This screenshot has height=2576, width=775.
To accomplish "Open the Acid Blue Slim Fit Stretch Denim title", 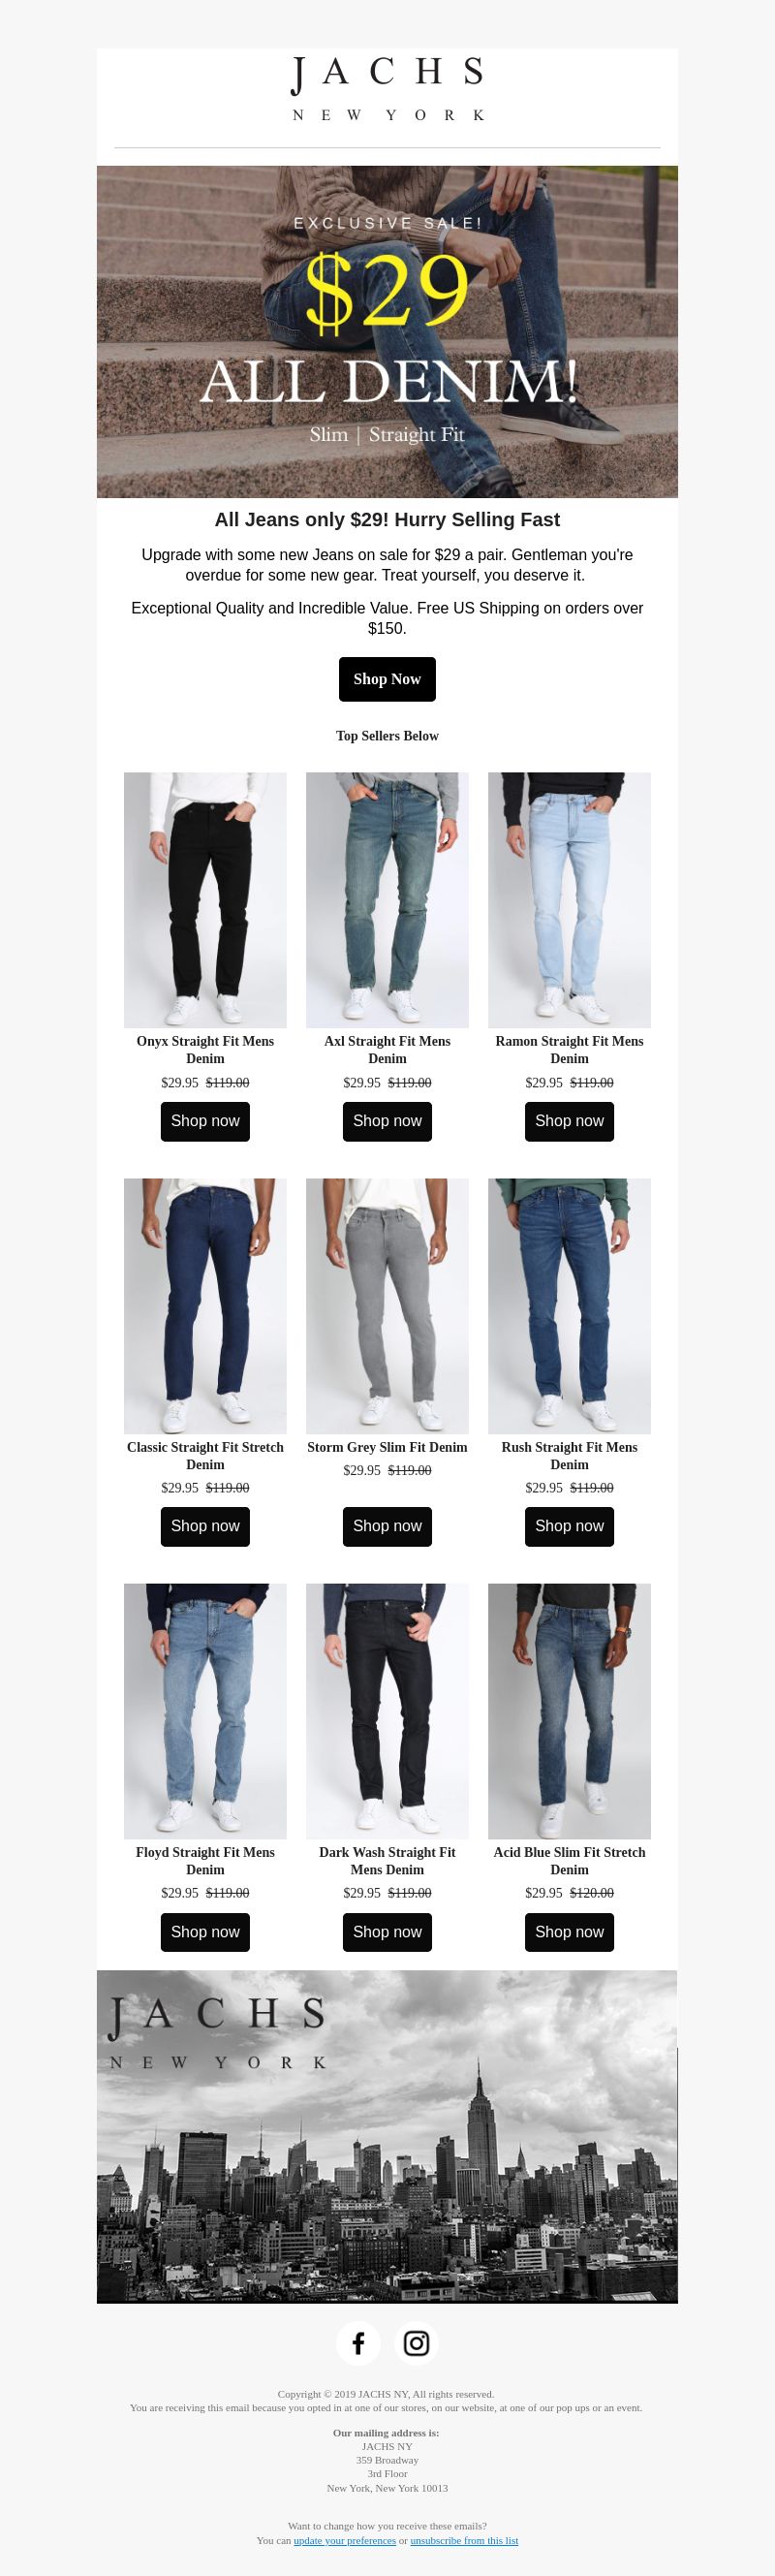I will click(x=569, y=1861).
